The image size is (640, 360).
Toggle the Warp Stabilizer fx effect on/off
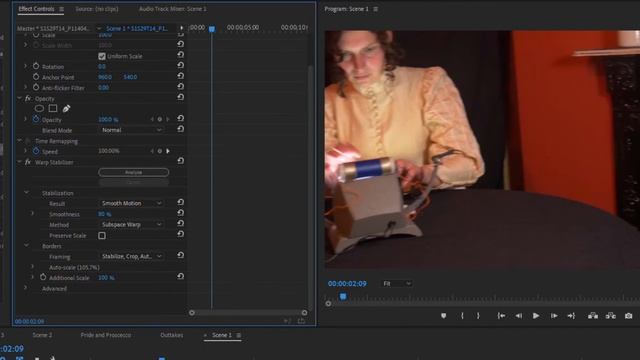[28, 162]
